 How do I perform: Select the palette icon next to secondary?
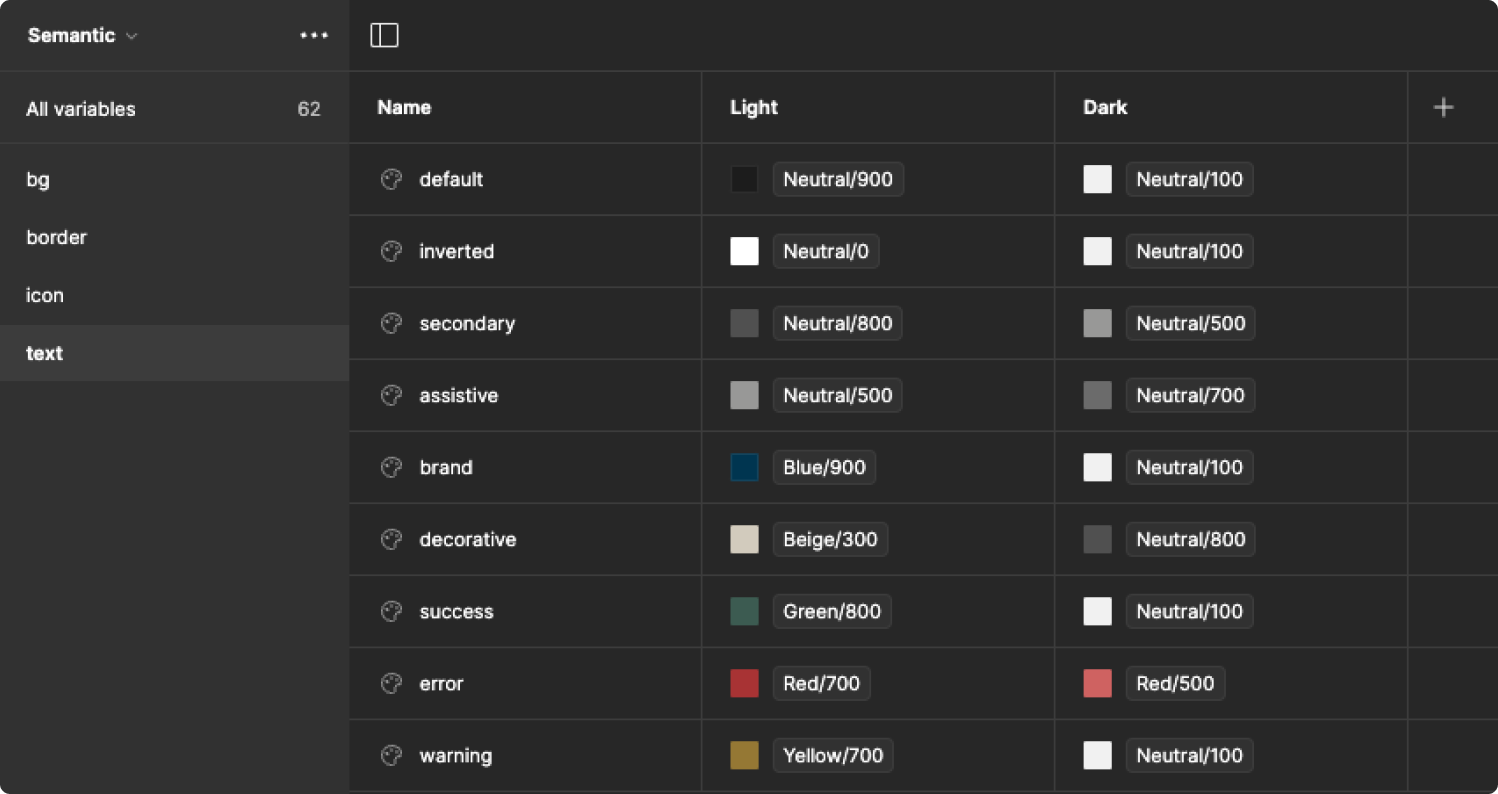click(x=390, y=323)
